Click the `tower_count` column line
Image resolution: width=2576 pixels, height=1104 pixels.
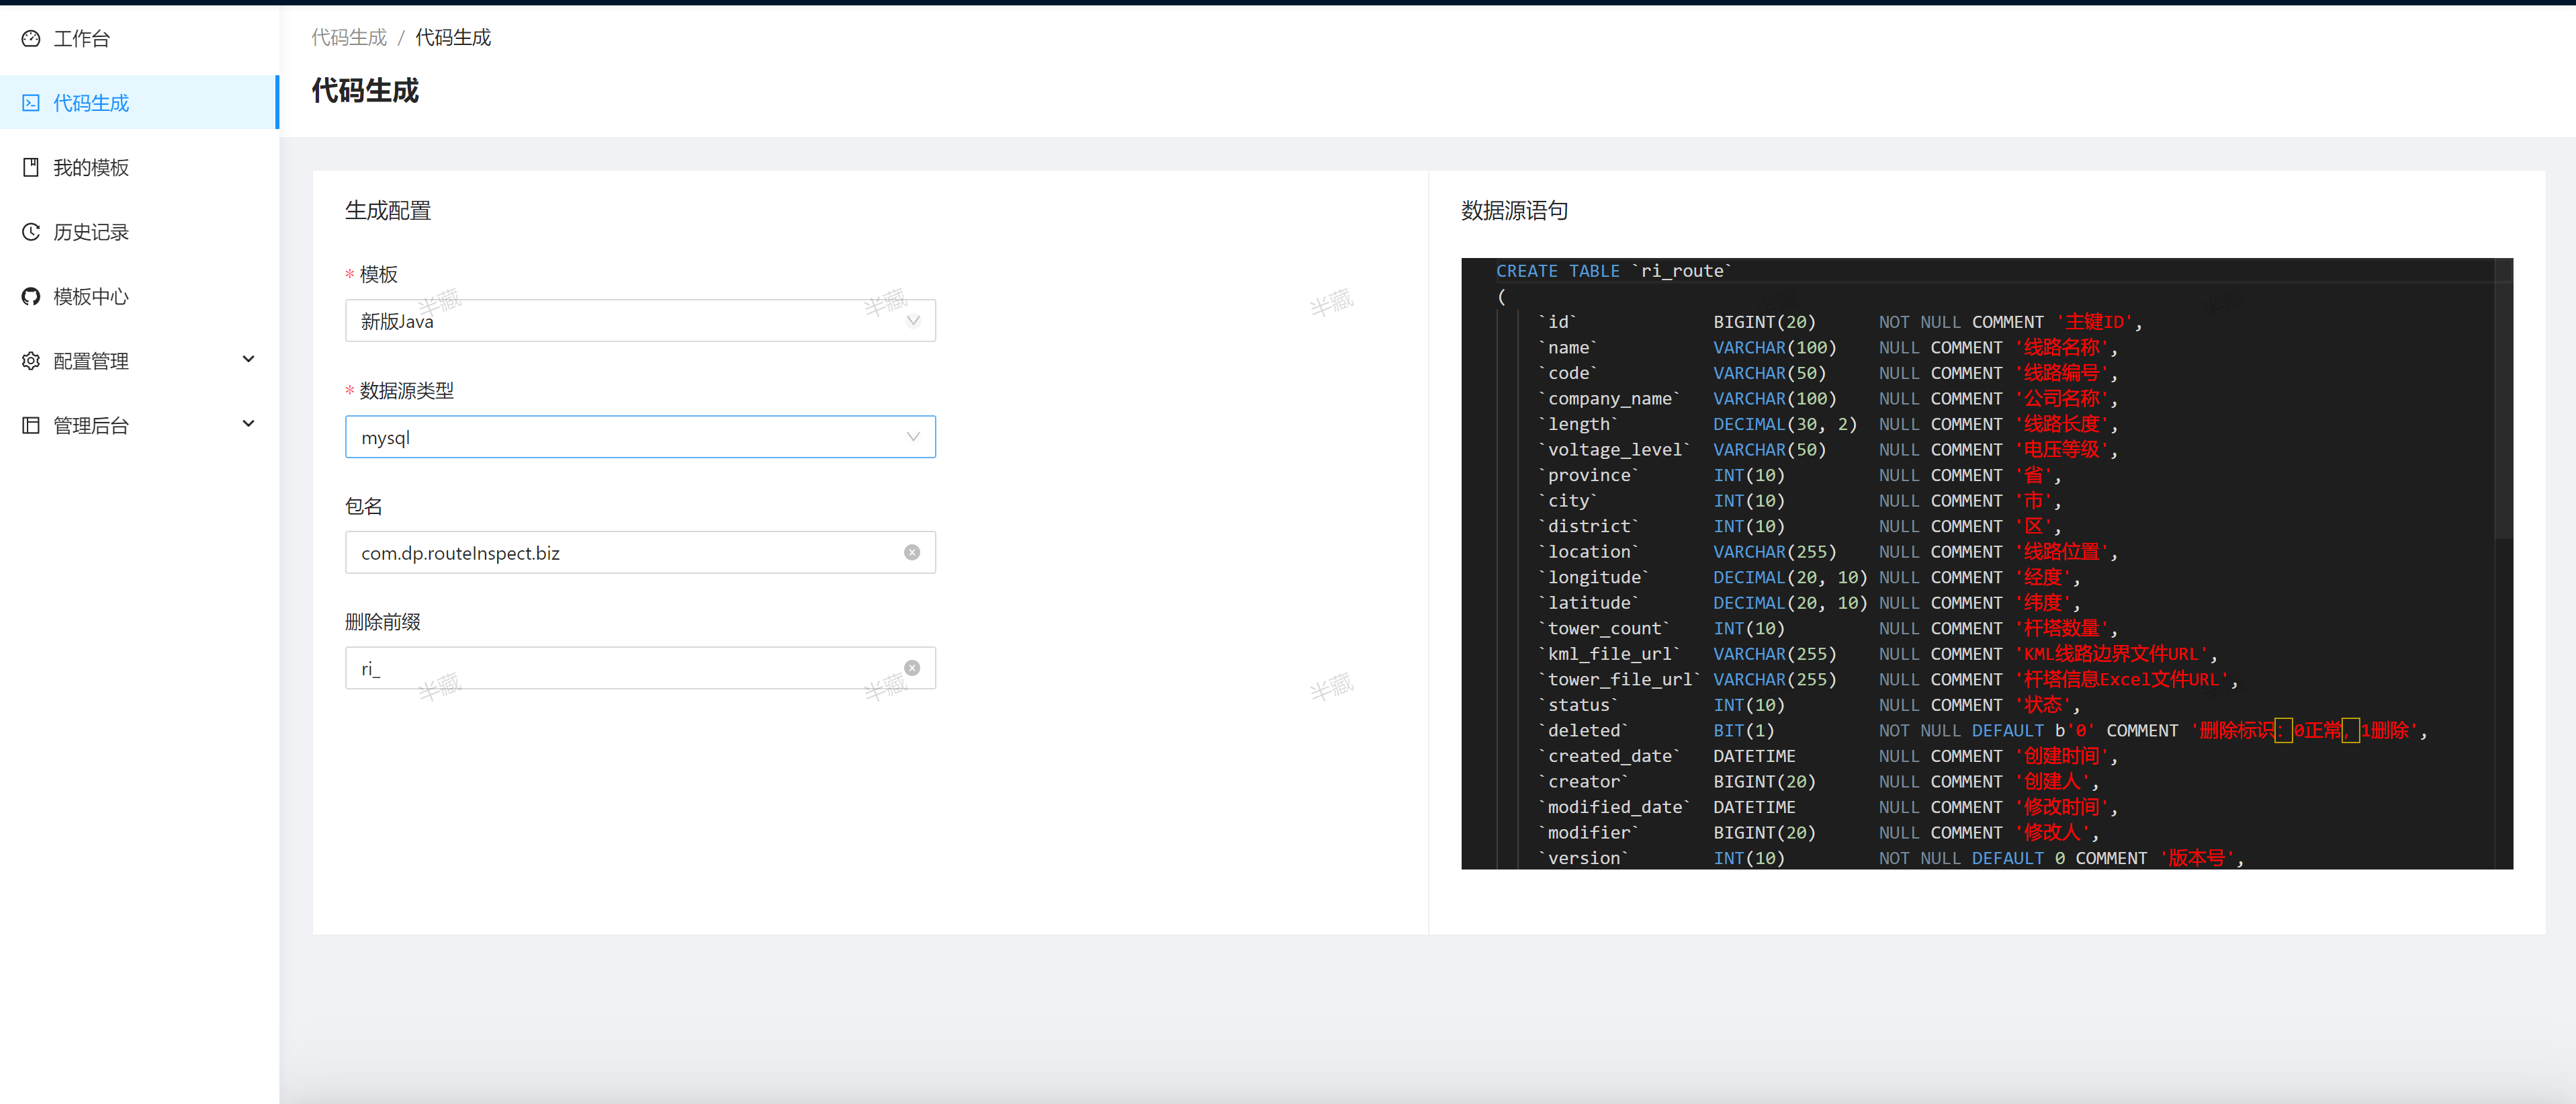[x=1828, y=628]
